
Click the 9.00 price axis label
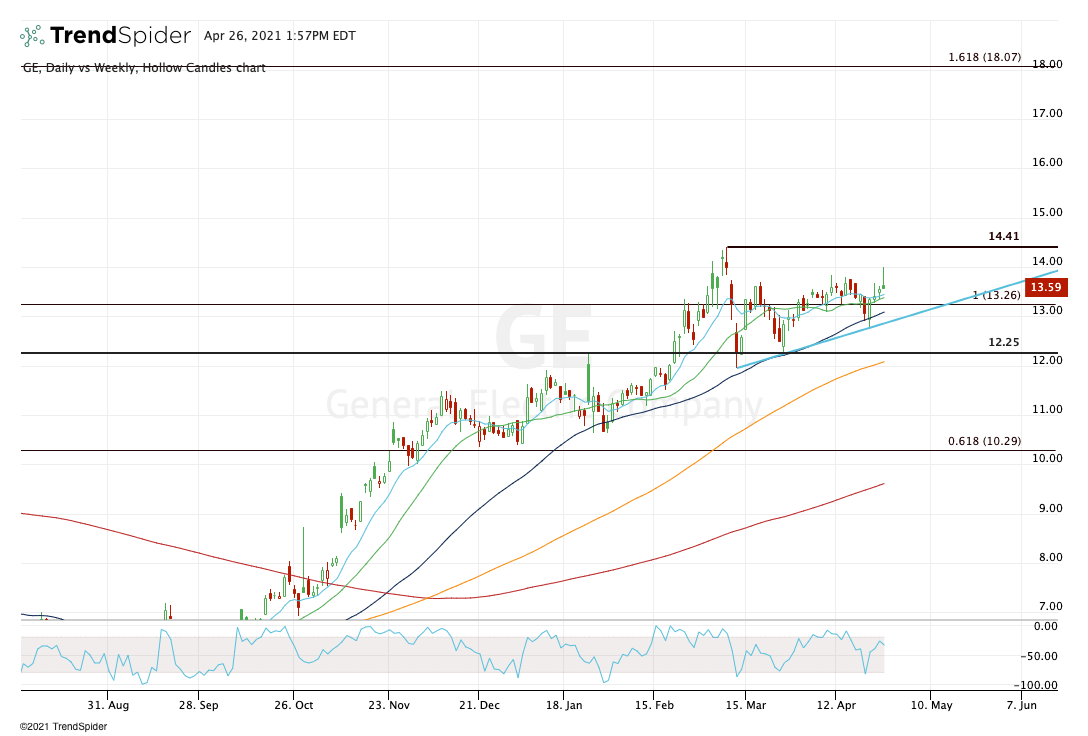[x=1051, y=508]
